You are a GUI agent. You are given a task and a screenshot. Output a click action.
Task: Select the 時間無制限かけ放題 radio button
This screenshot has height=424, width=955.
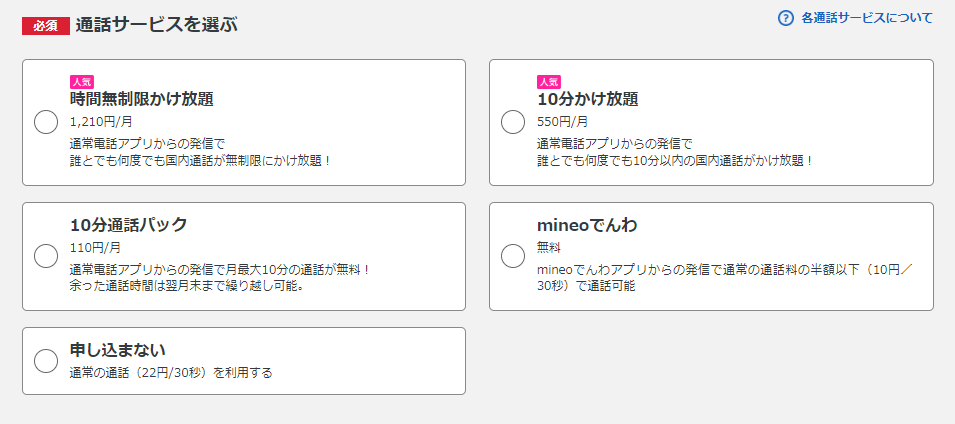(46, 122)
